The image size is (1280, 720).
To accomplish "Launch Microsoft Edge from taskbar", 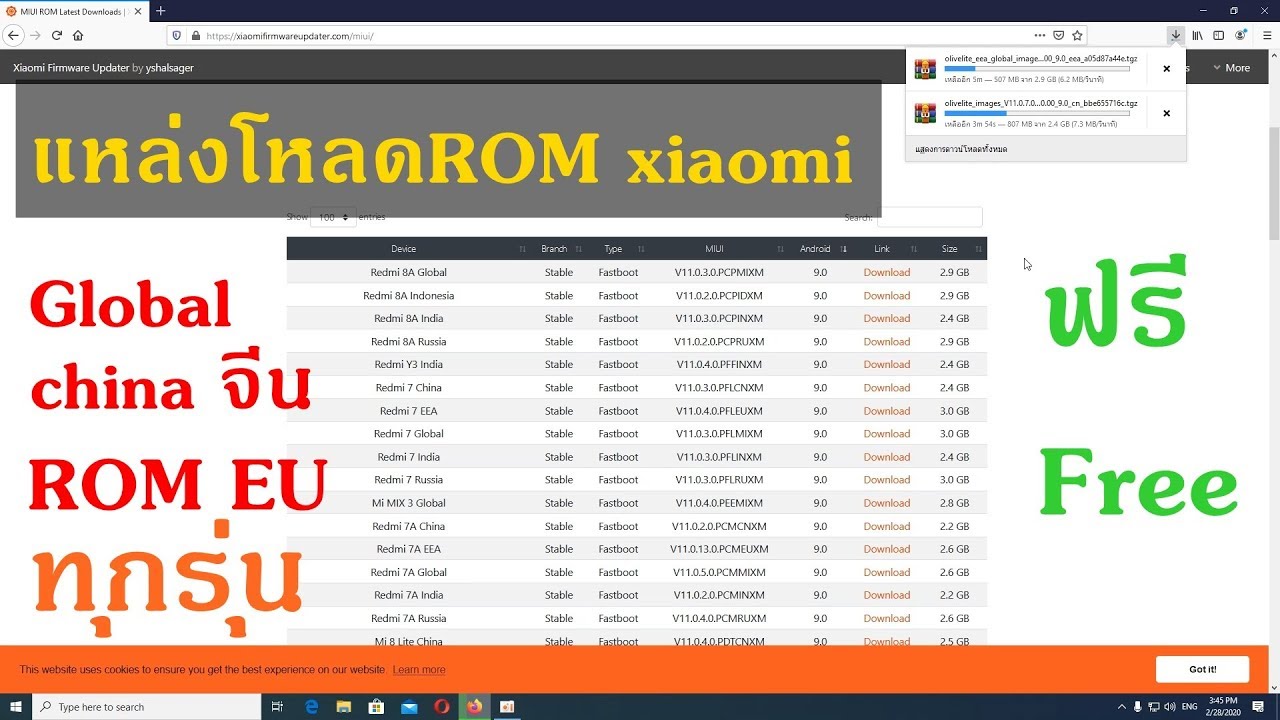I will coord(312,707).
